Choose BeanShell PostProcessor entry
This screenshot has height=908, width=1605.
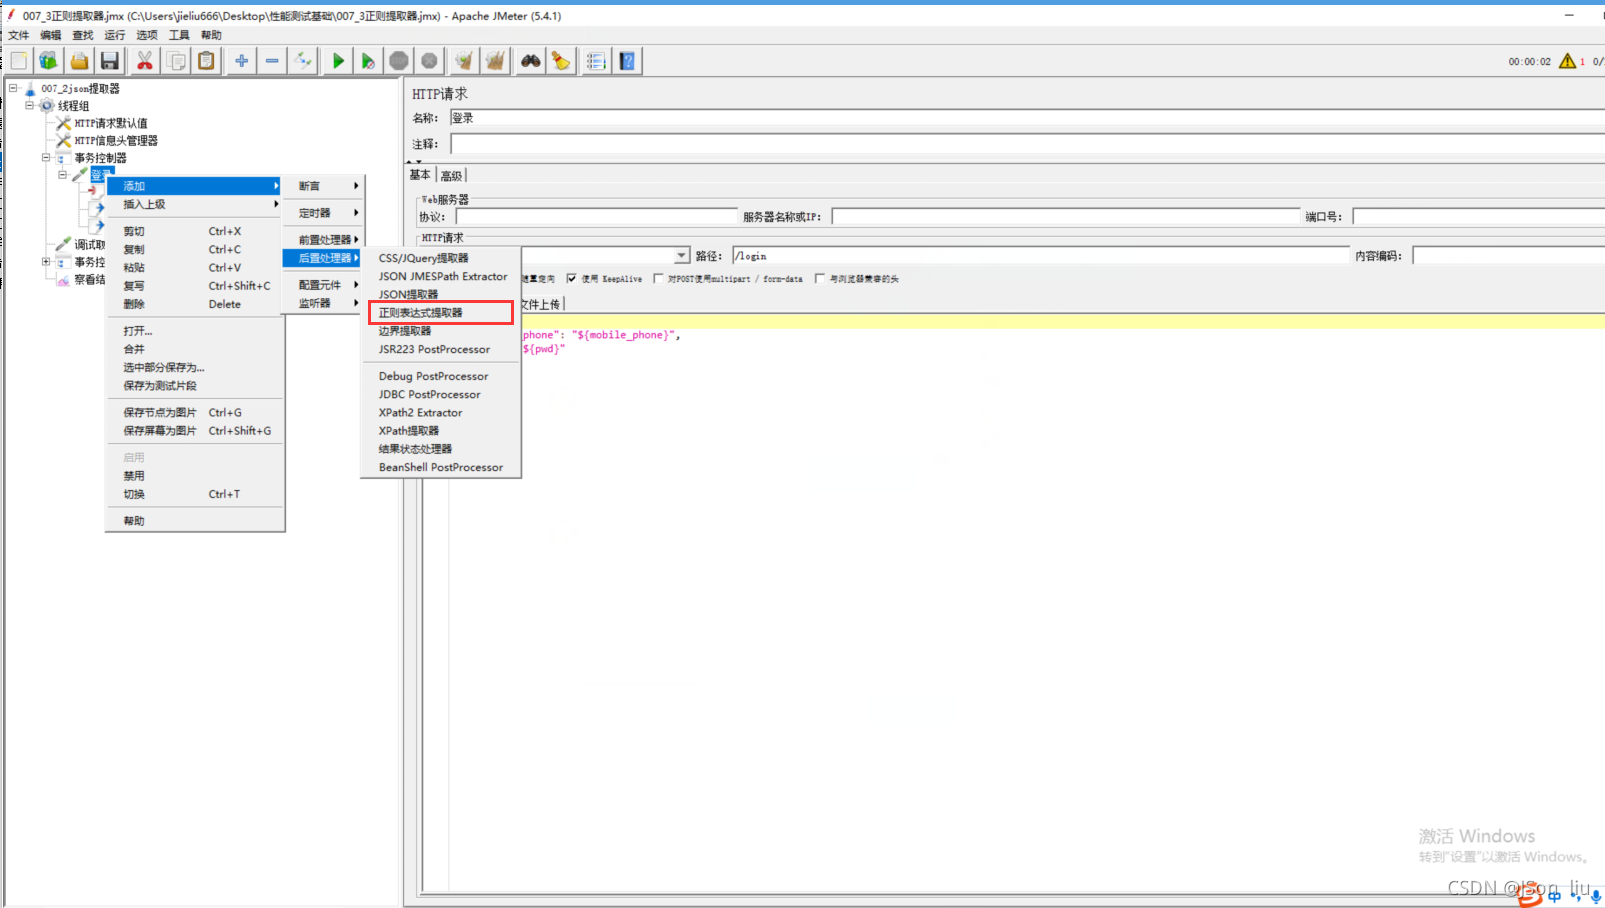click(441, 467)
